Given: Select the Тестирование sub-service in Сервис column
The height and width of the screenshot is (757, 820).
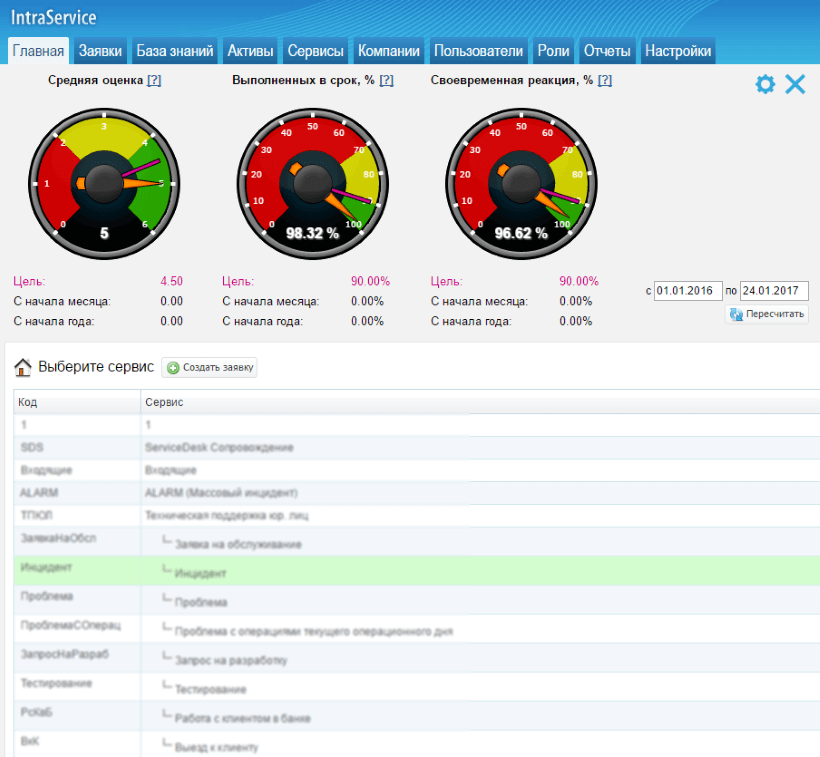Looking at the screenshot, I should pos(210,690).
